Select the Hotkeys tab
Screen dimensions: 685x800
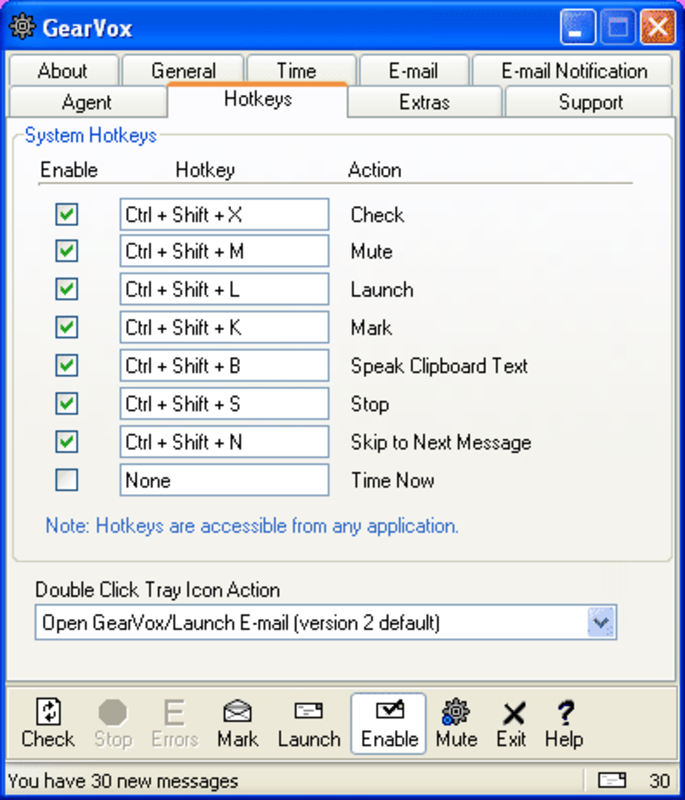pyautogui.click(x=258, y=99)
